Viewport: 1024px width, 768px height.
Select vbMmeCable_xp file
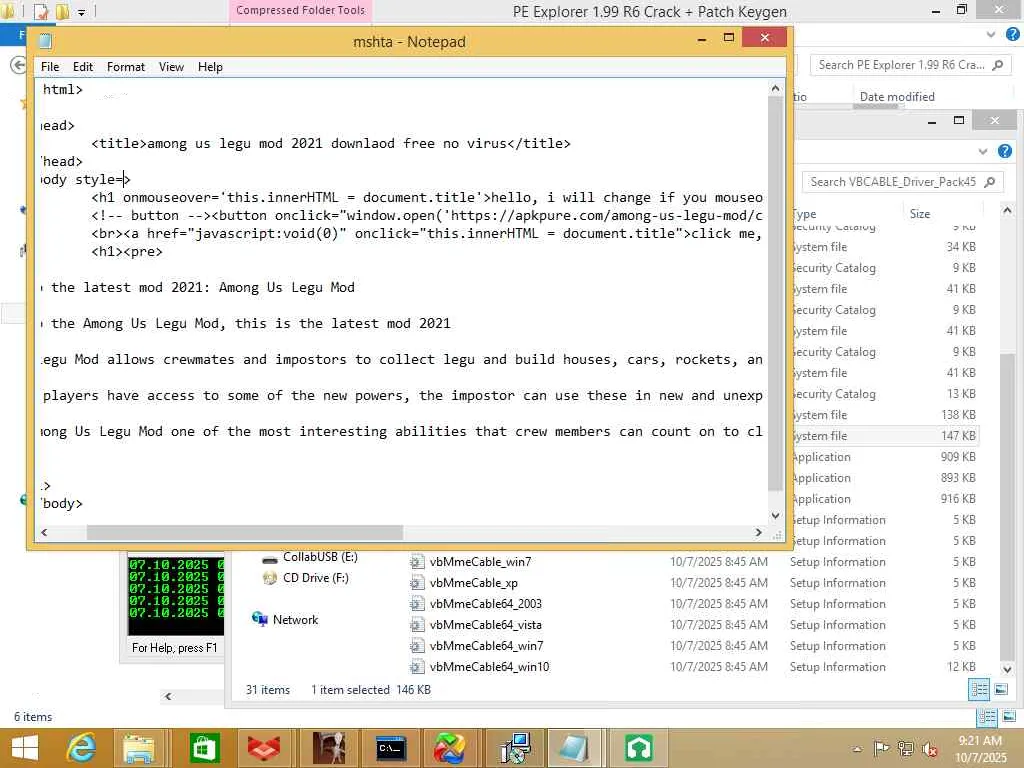pos(473,583)
